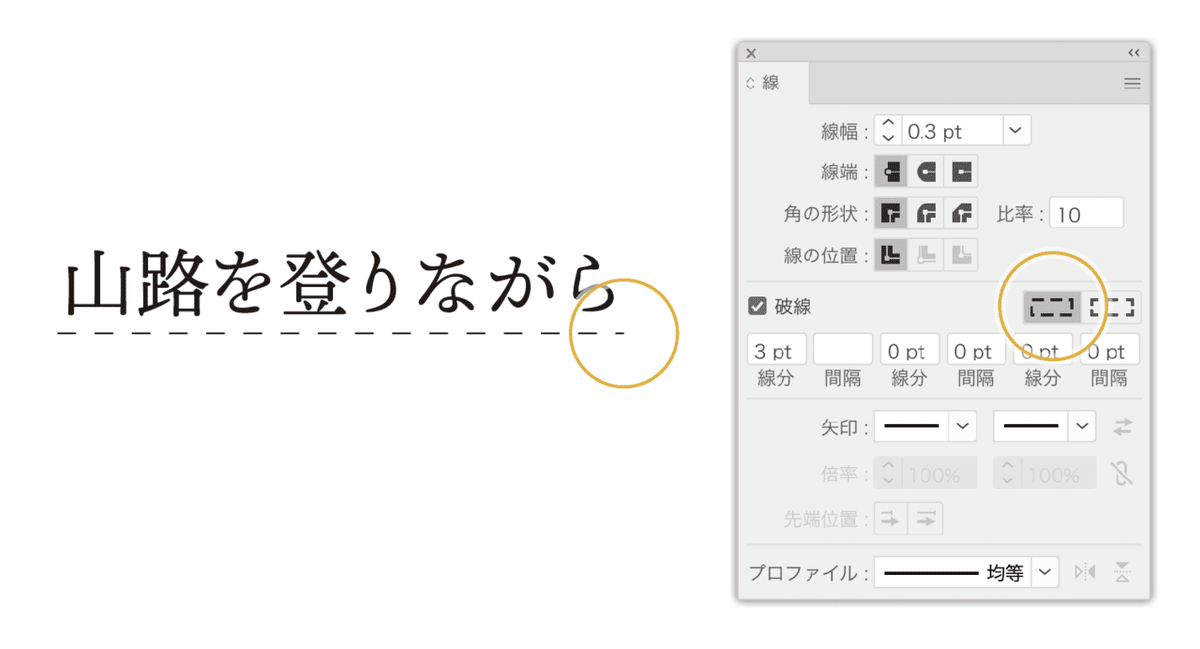
Task: Open the Stroke panel hamburger menu
Action: [1132, 83]
